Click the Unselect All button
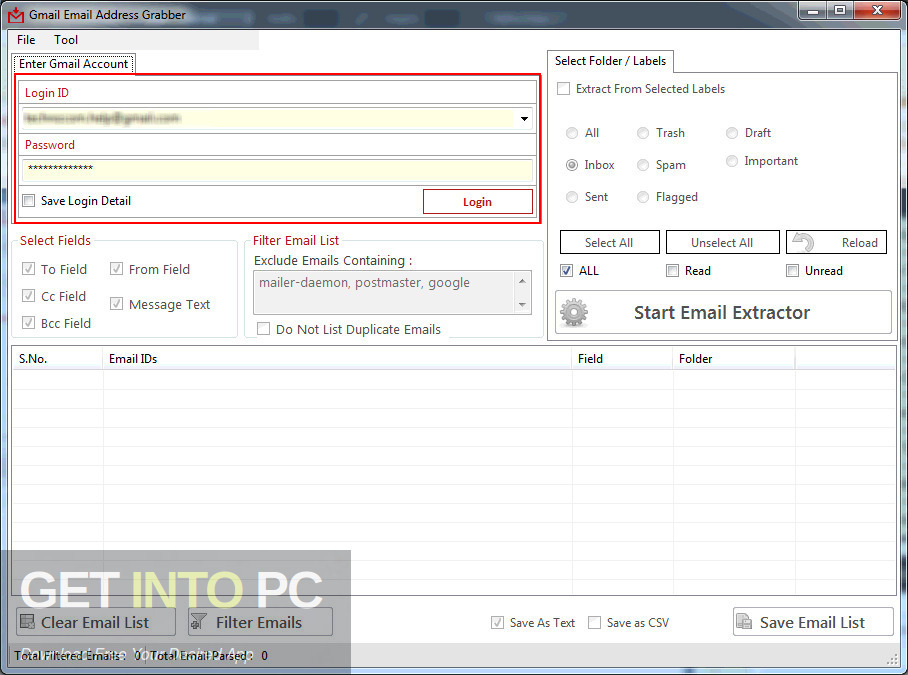The width and height of the screenshot is (908, 675). tap(722, 242)
